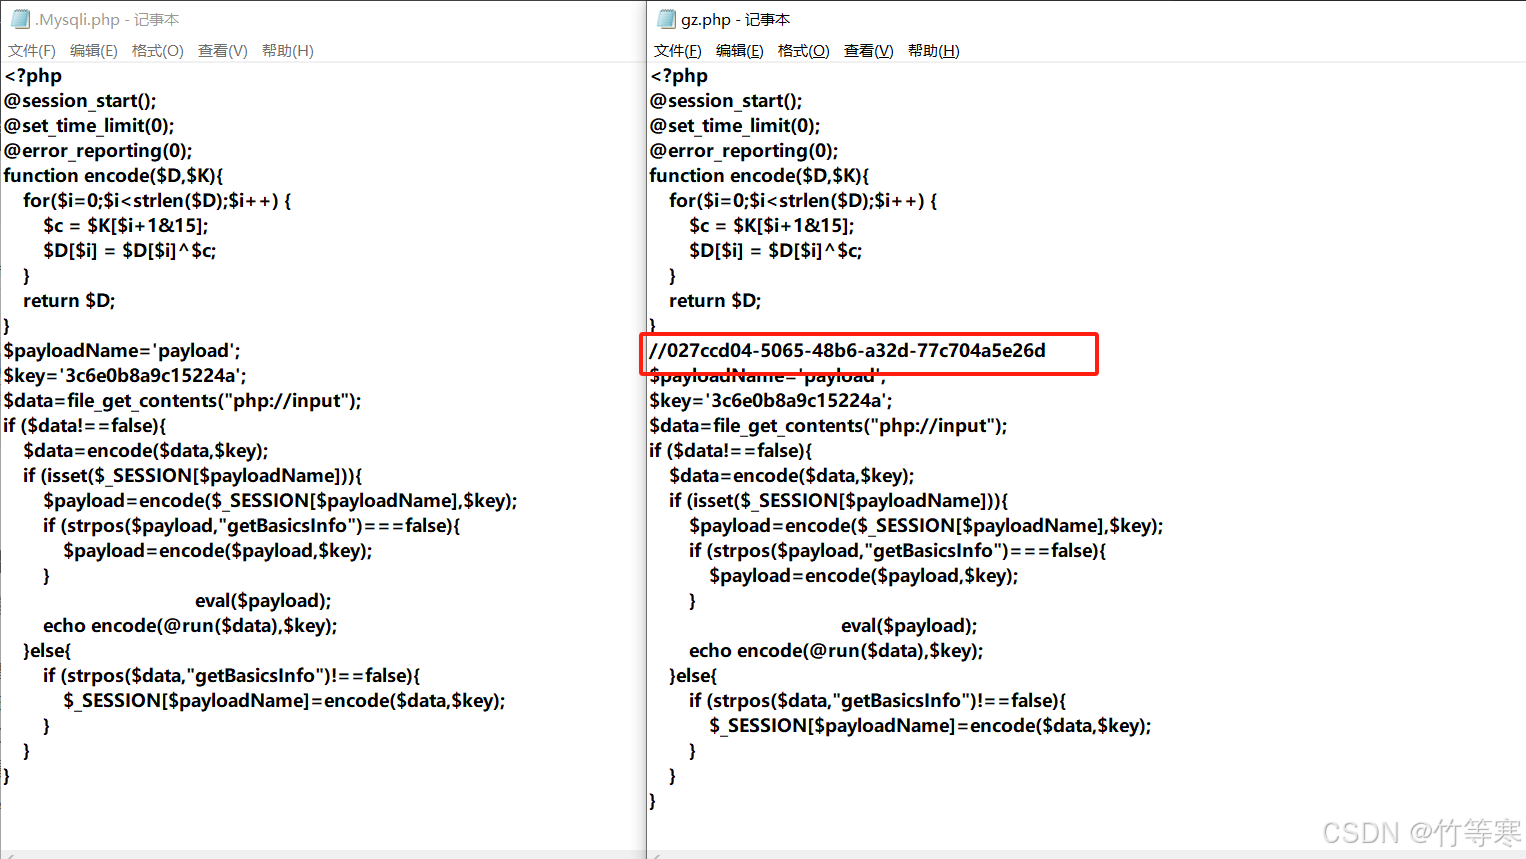
Task: Click file_get_contents line in gz.php
Action: pos(829,426)
